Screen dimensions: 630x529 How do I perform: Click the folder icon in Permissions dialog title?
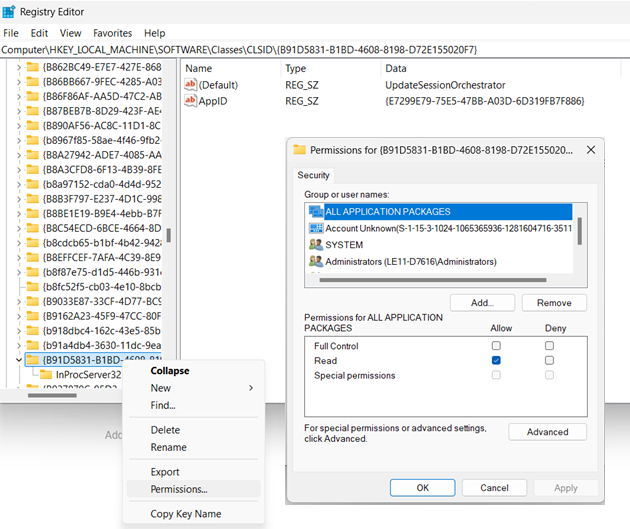point(299,150)
